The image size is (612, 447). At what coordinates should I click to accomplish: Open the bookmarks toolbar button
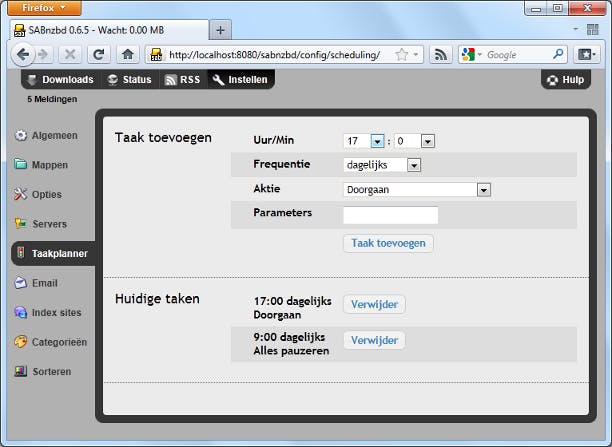point(586,55)
